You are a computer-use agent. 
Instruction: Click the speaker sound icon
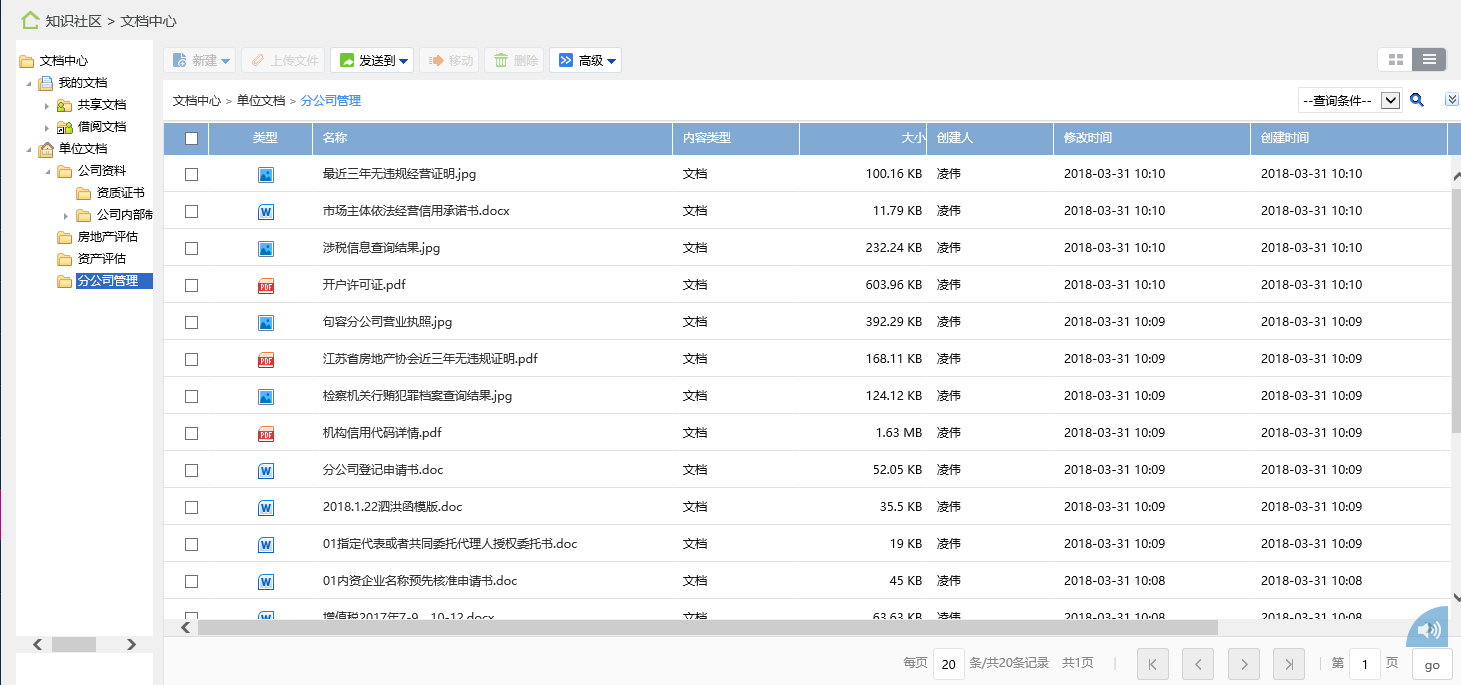click(x=1429, y=629)
